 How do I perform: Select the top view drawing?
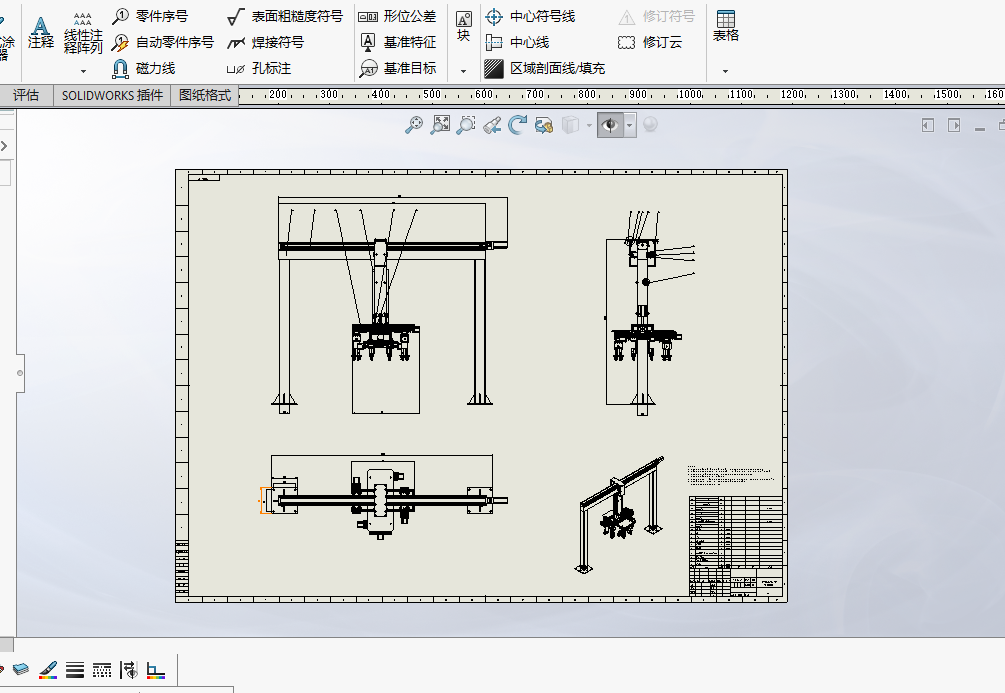385,497
